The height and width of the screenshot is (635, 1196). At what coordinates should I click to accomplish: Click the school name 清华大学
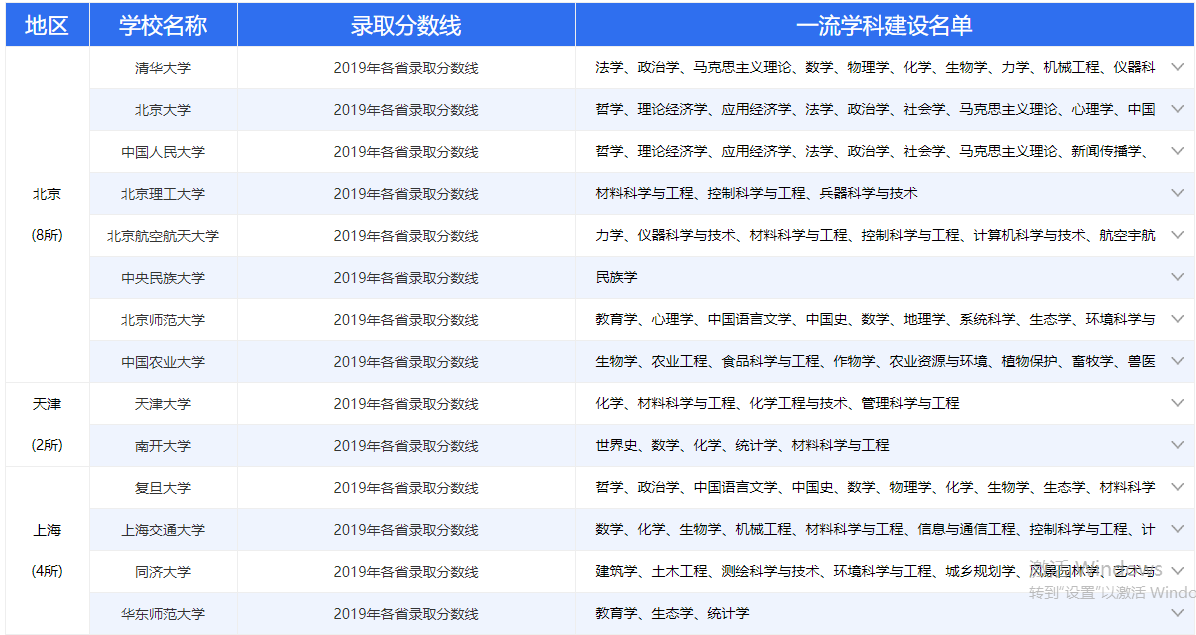[x=162, y=68]
